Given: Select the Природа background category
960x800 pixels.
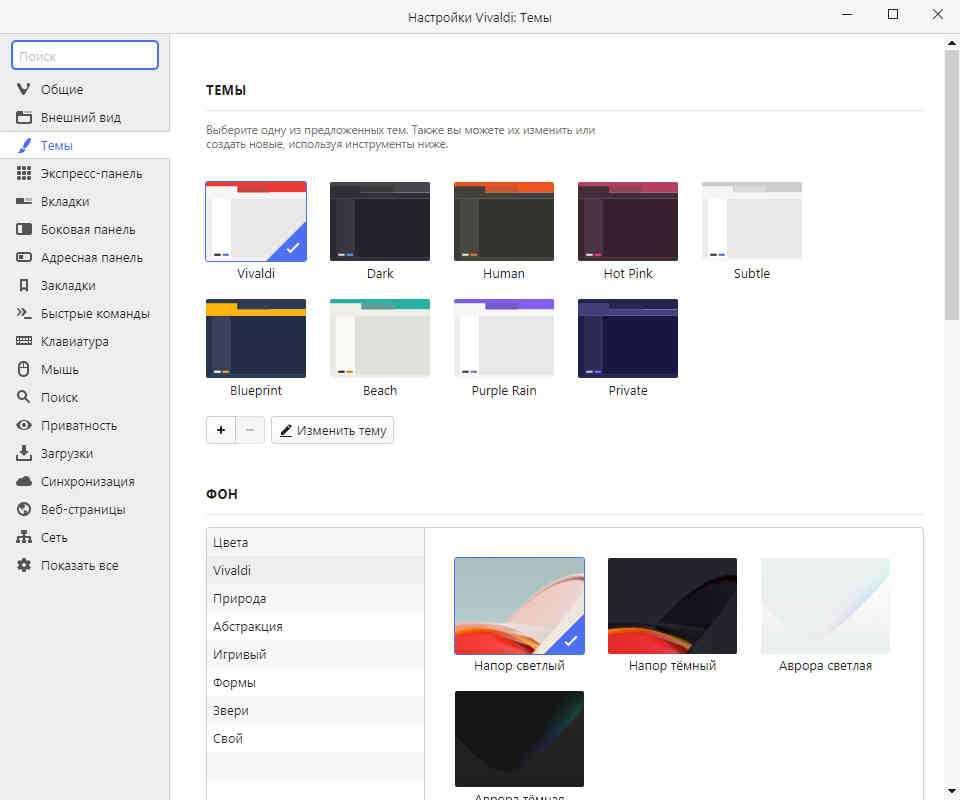Looking at the screenshot, I should click(240, 598).
